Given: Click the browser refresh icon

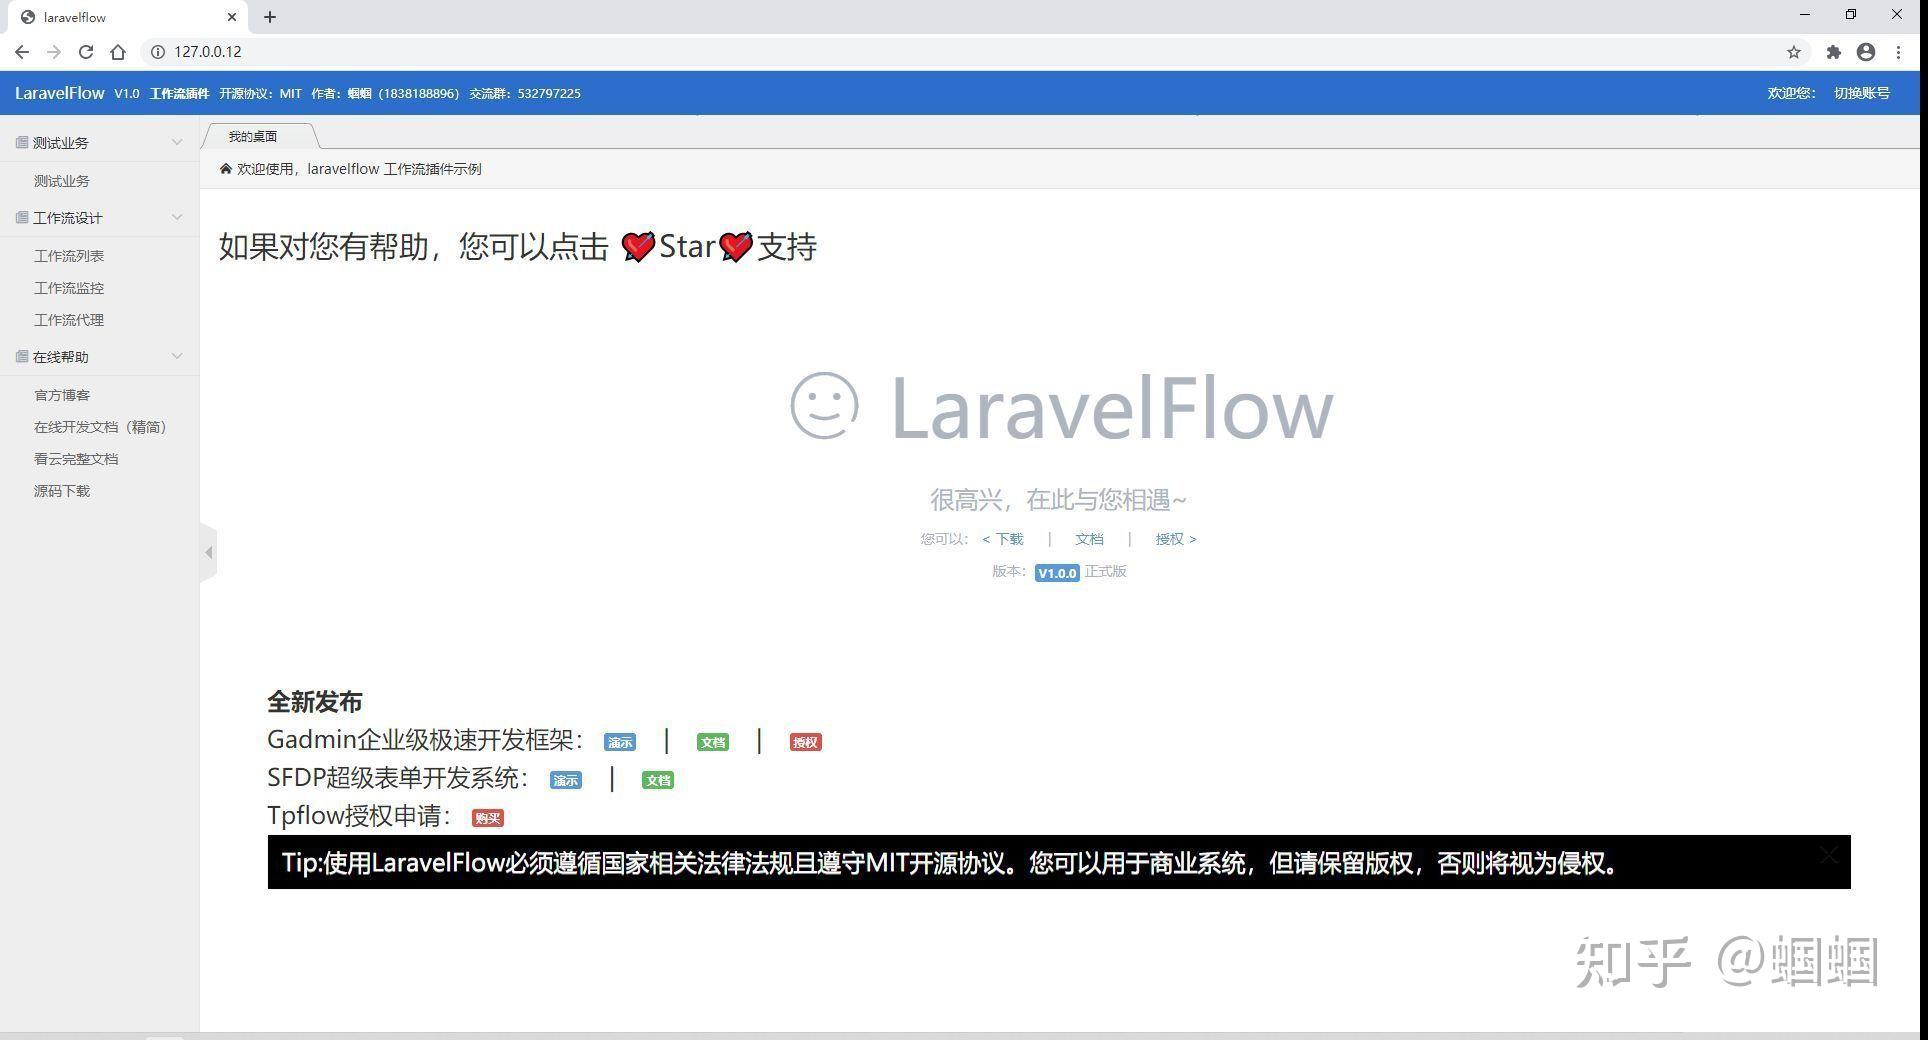Looking at the screenshot, I should tap(86, 52).
